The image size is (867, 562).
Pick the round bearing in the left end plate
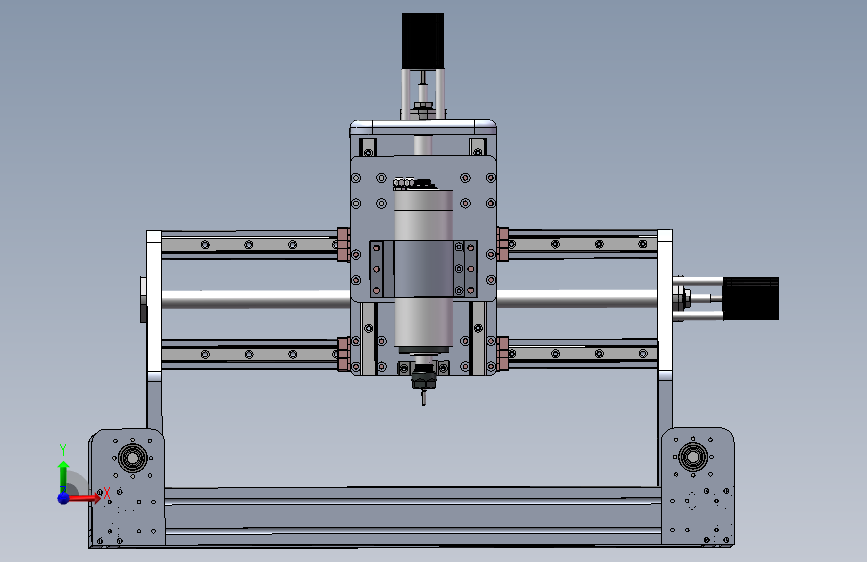[133, 457]
